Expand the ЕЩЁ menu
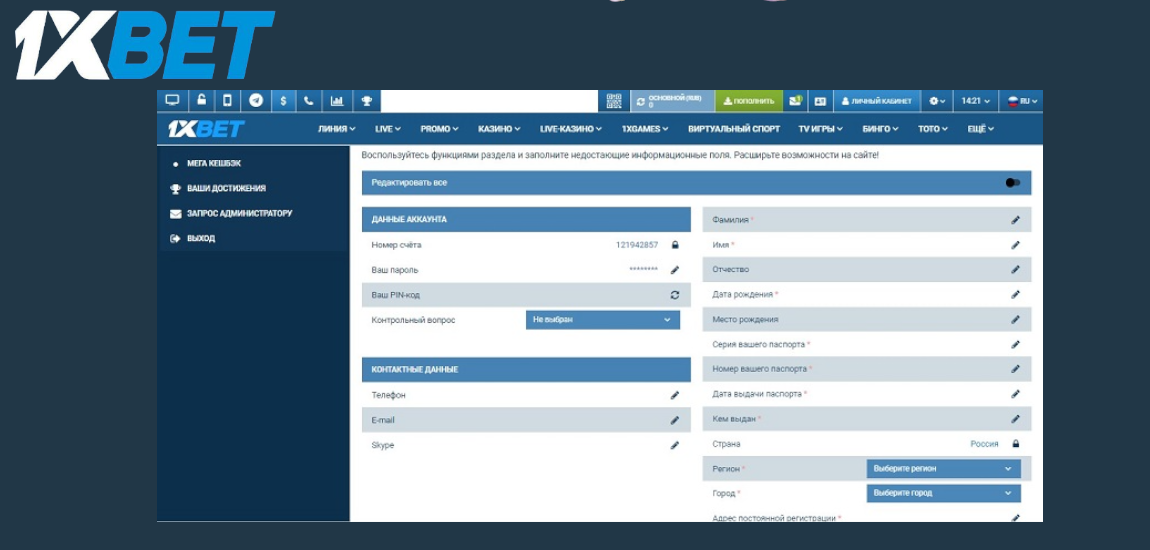Viewport: 1150px width, 550px height. point(981,129)
